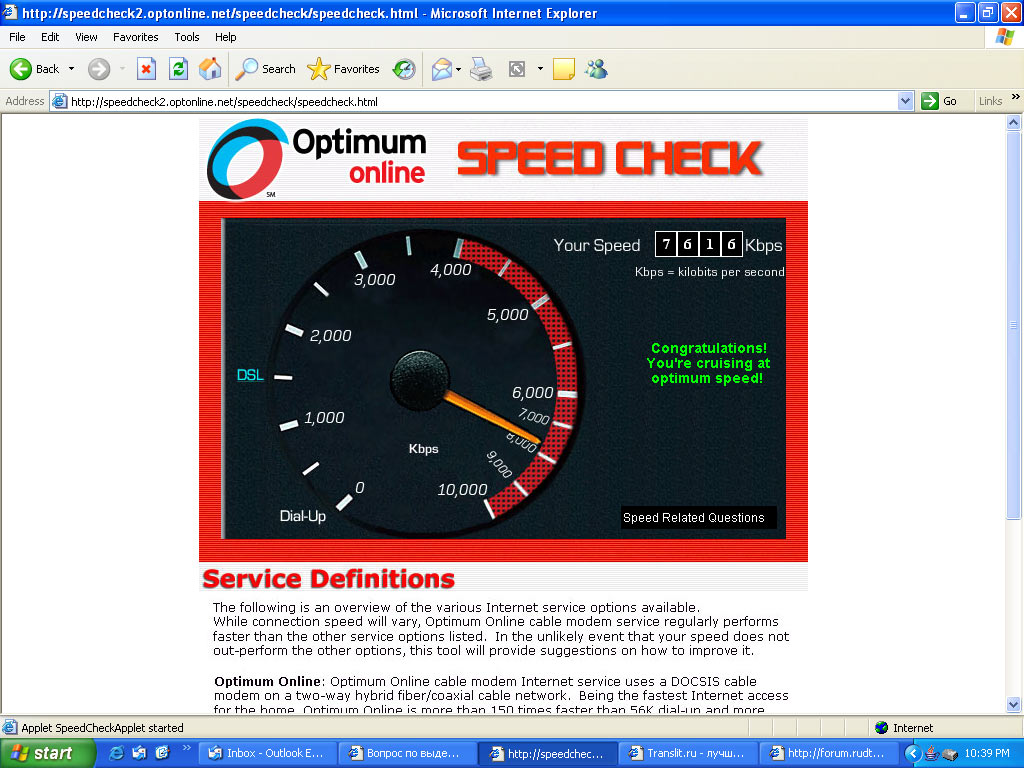The height and width of the screenshot is (768, 1024).
Task: Launch Internet Explorer from Quick Launch
Action: [x=117, y=753]
